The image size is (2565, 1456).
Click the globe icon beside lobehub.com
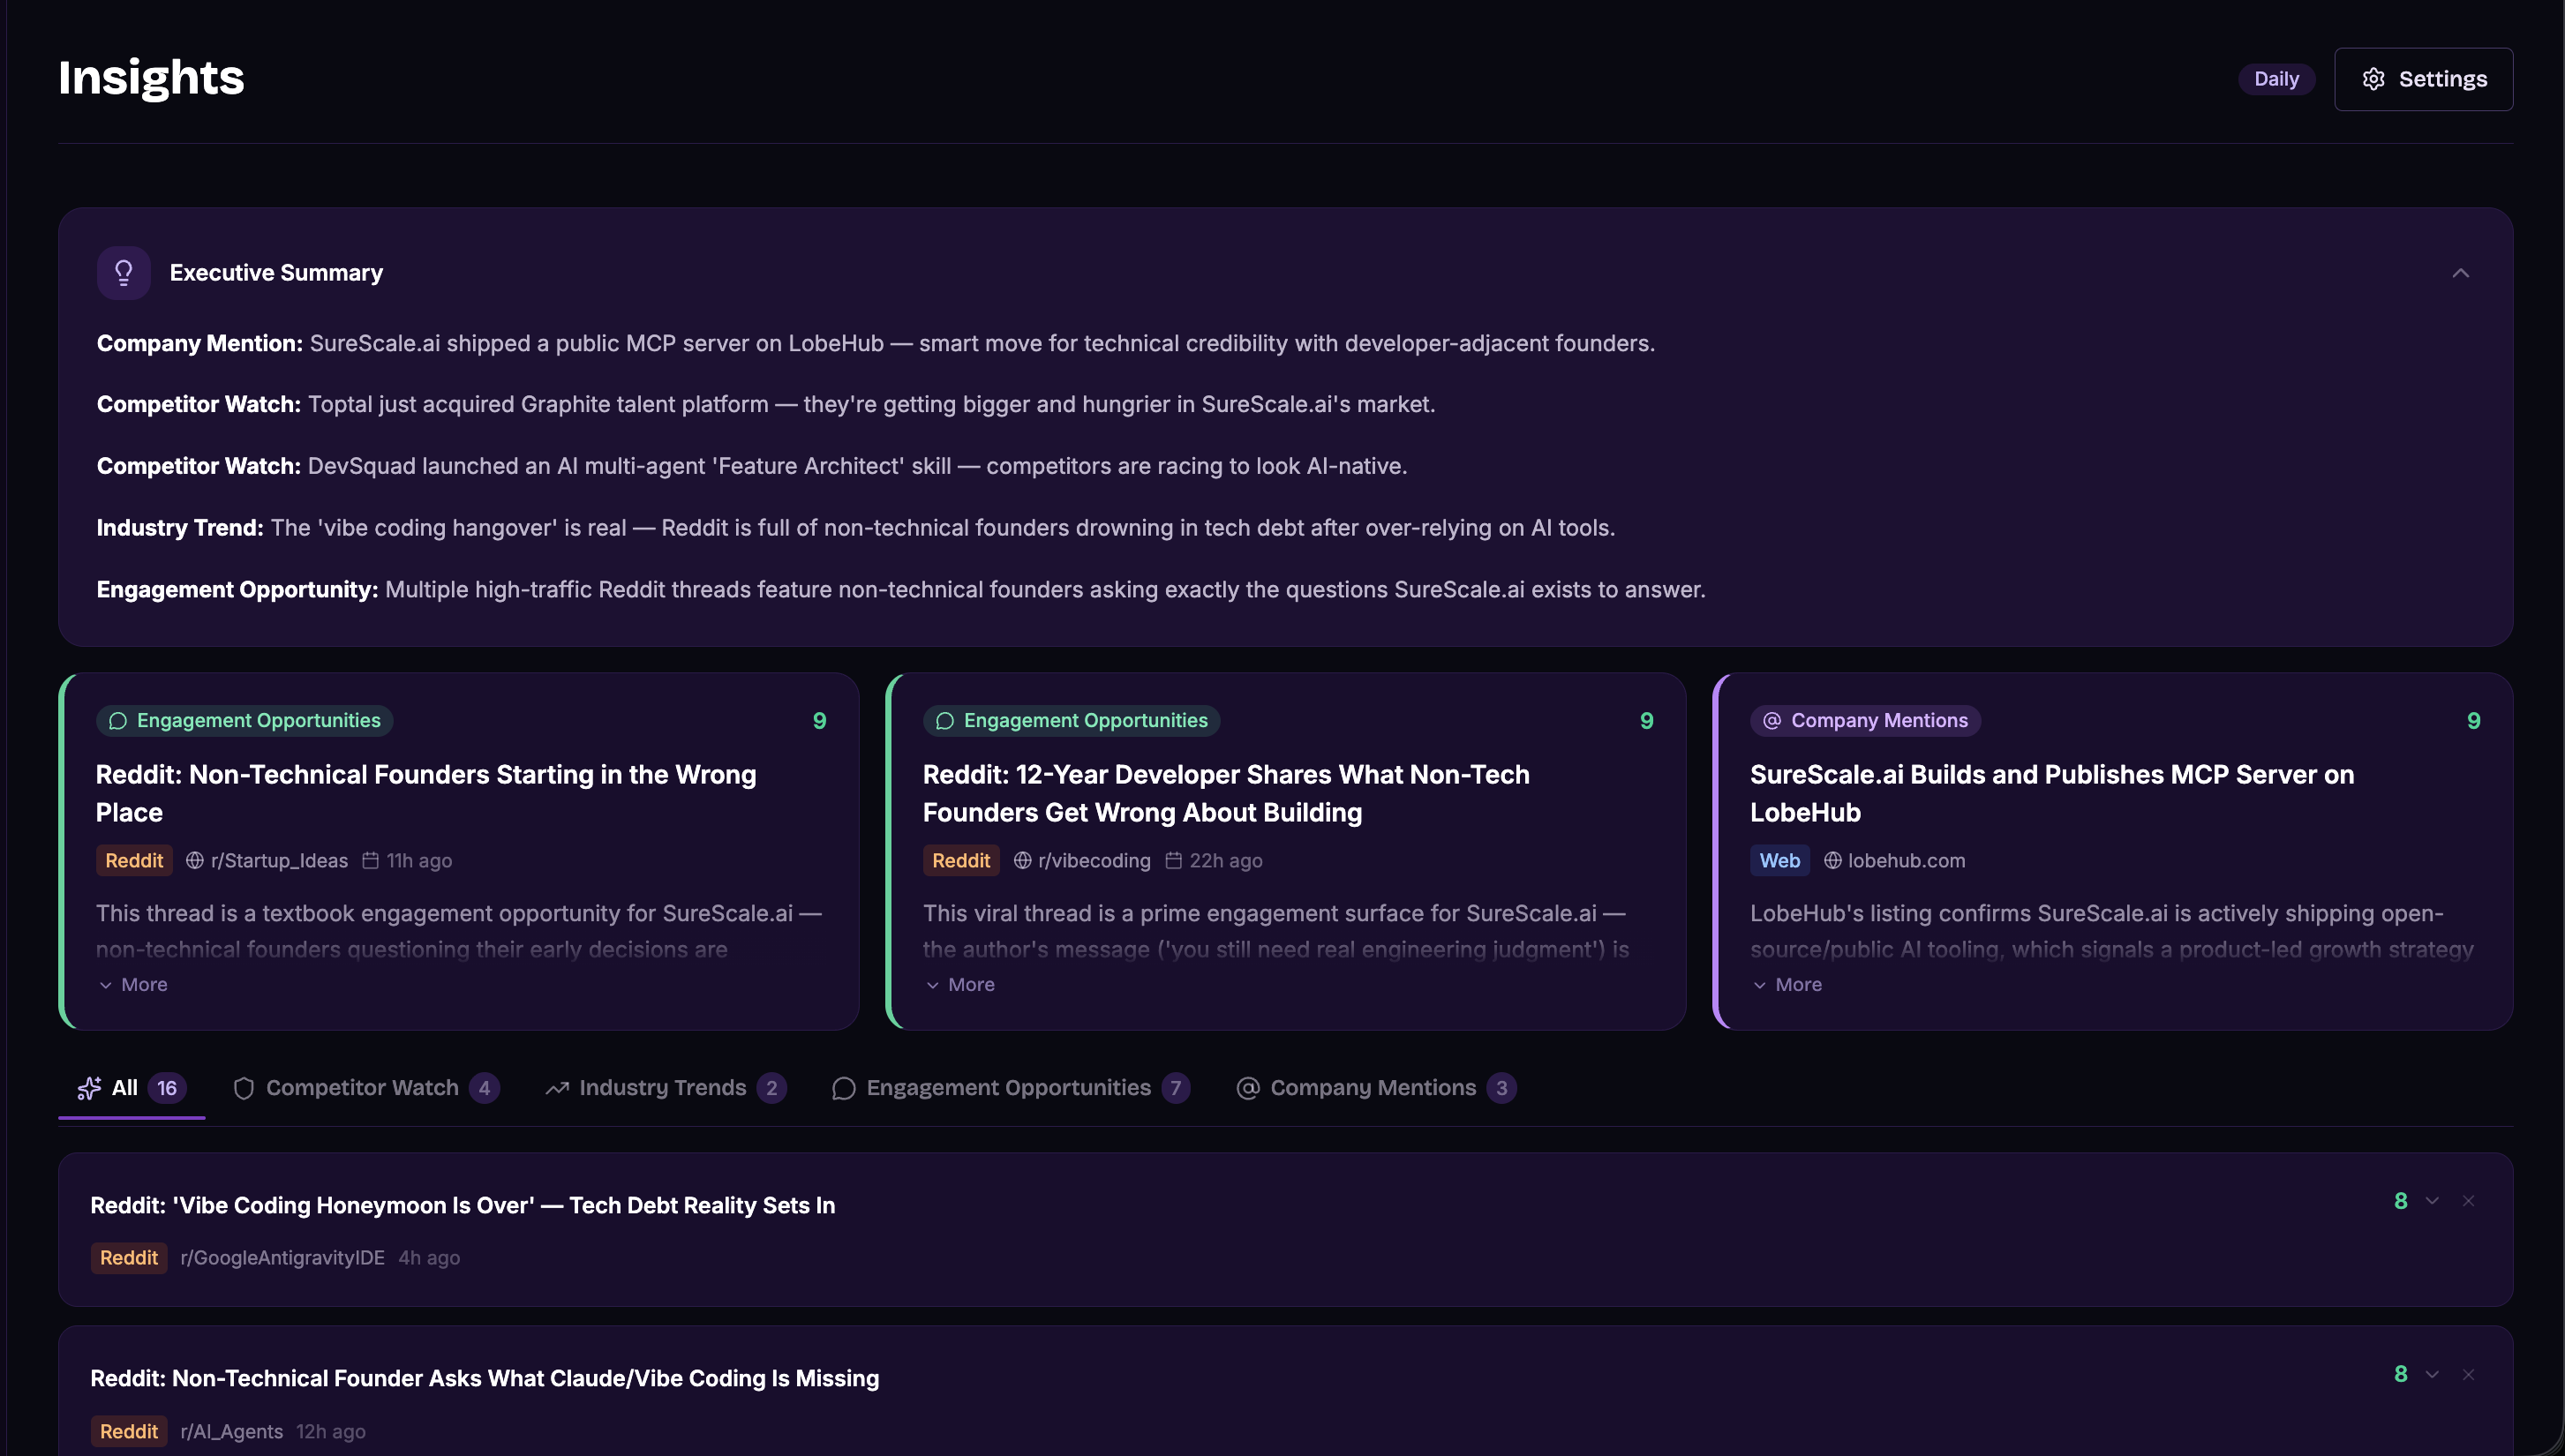(1832, 860)
